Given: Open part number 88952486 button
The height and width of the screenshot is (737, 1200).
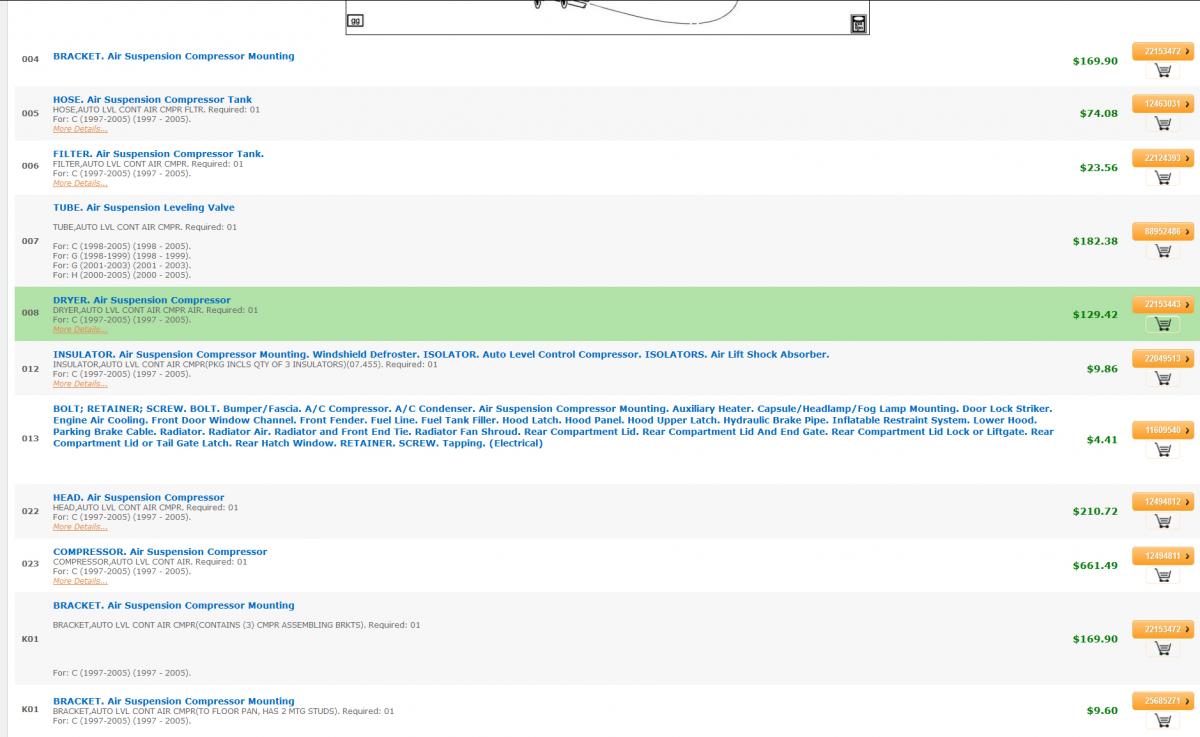Looking at the screenshot, I should [1162, 231].
